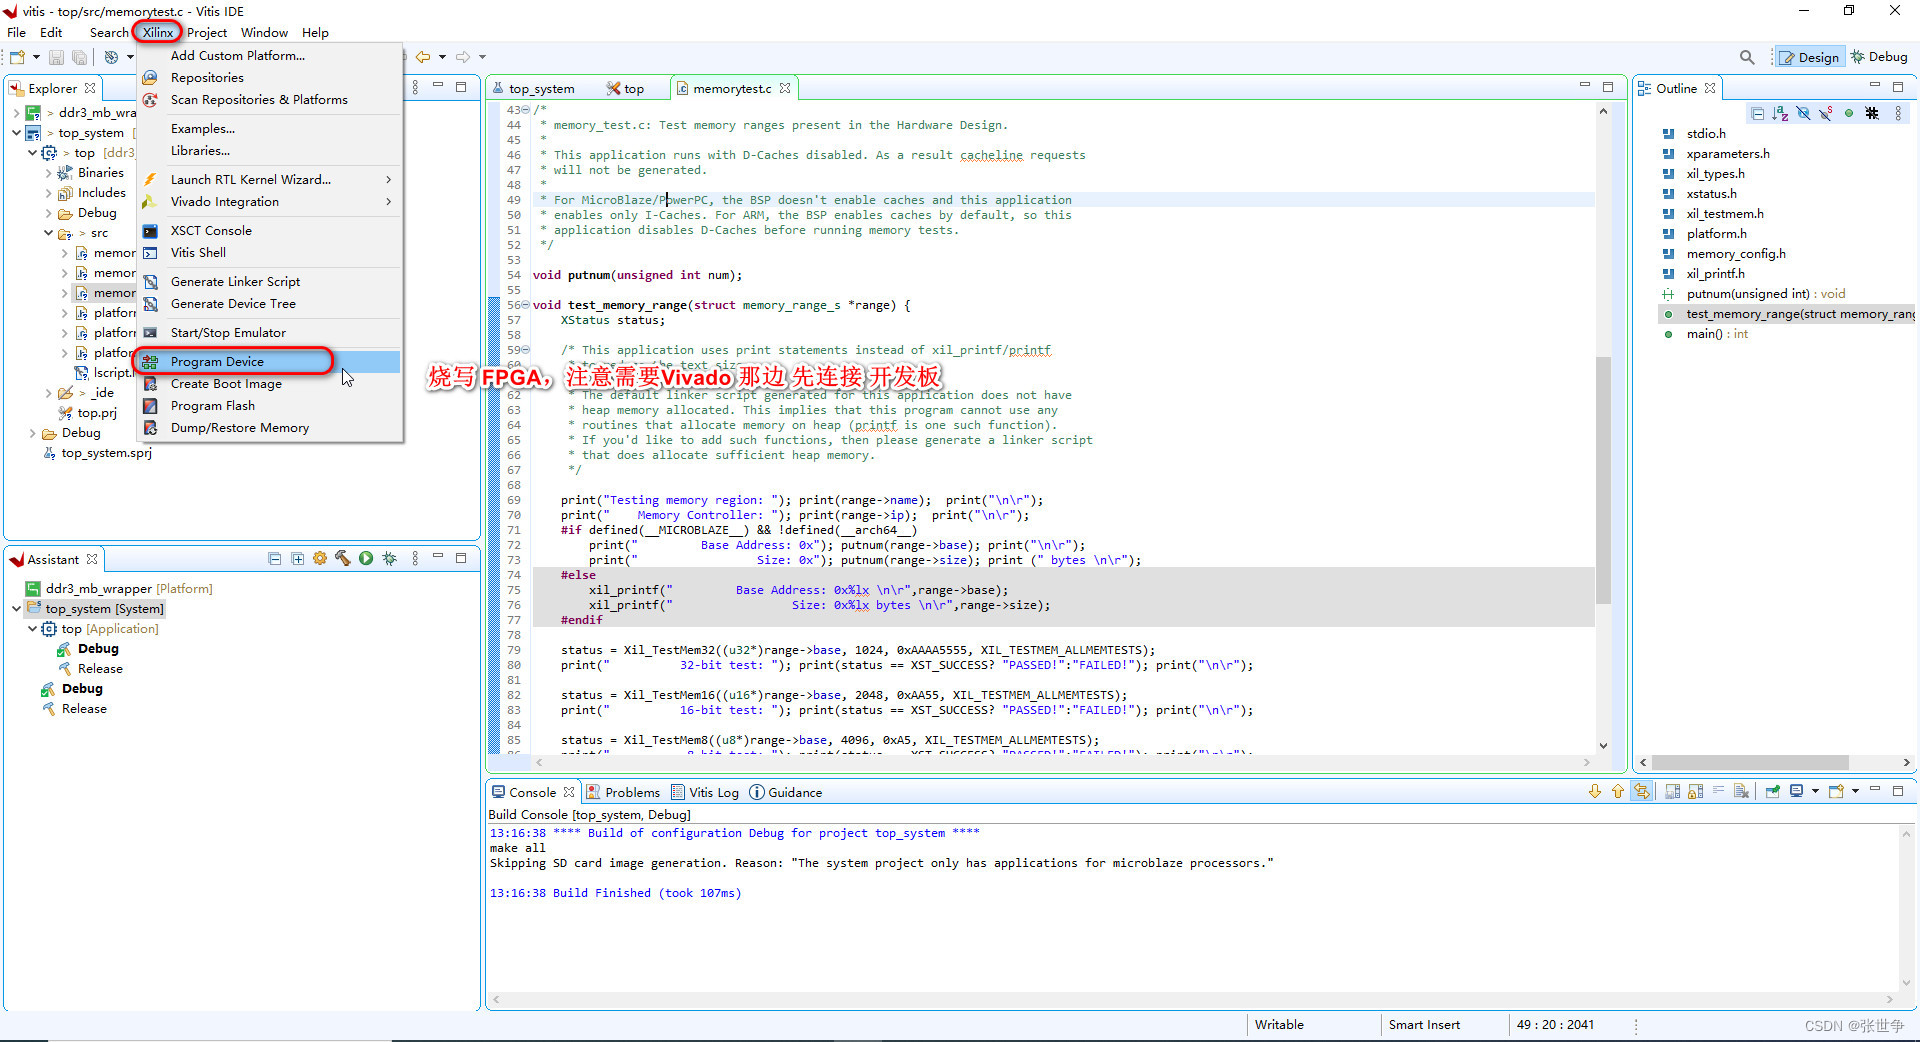Expand all in Assistant panel

297,559
